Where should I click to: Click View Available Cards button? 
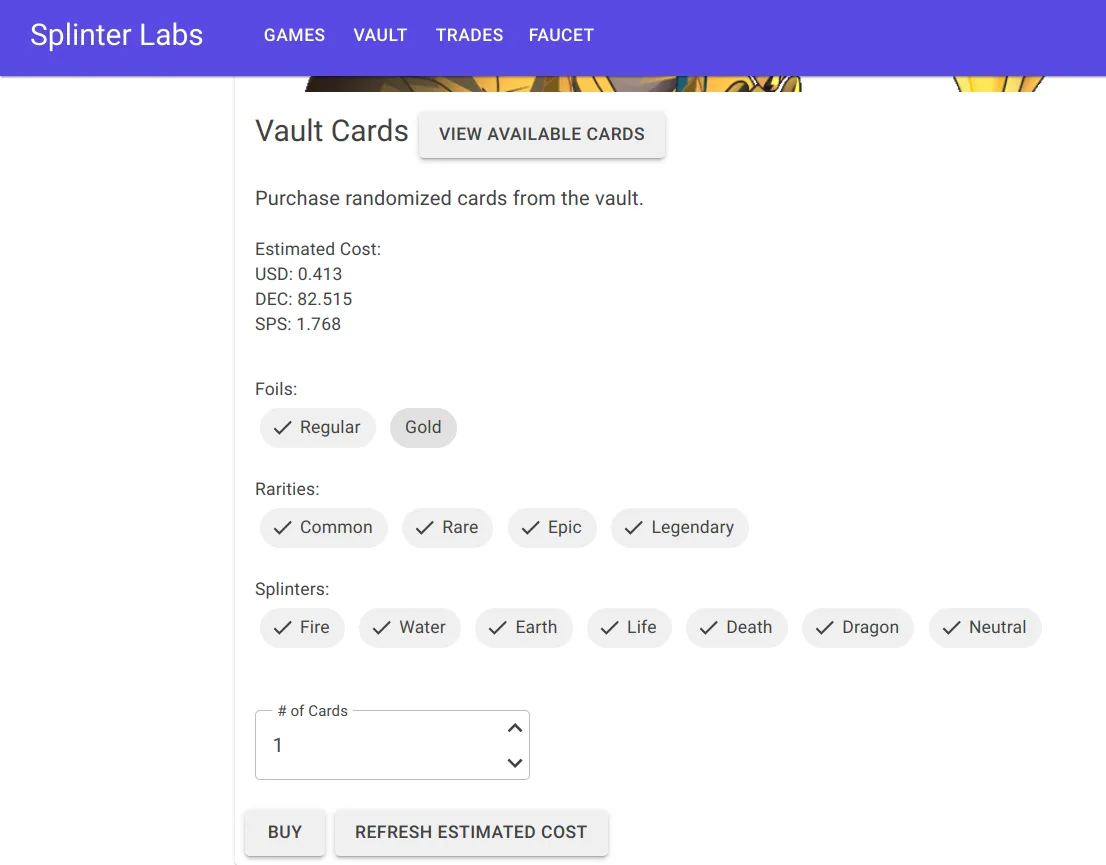[x=542, y=134]
